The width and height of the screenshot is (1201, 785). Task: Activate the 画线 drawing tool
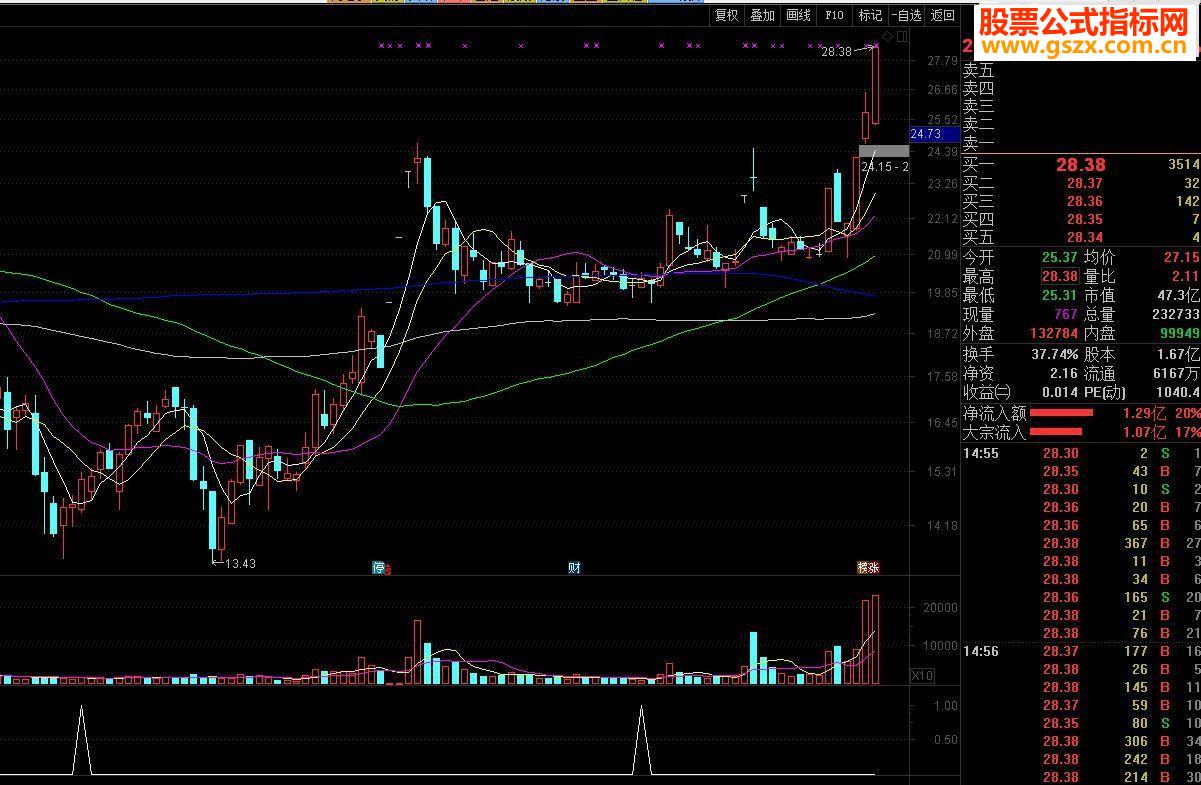798,15
